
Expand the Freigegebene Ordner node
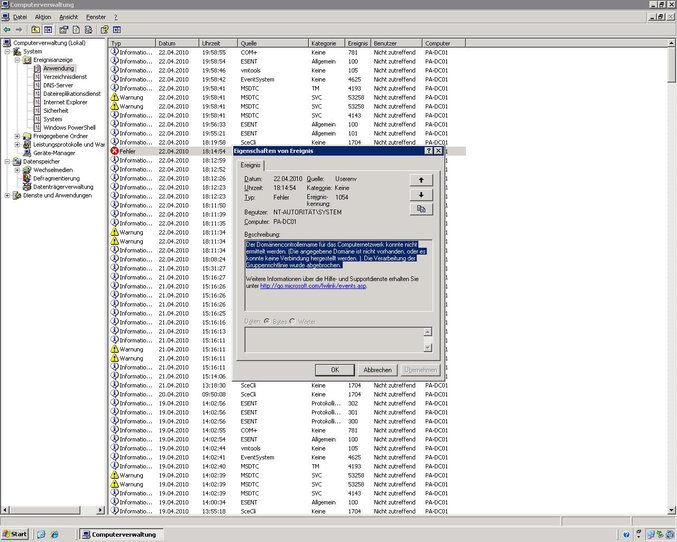pyautogui.click(x=17, y=136)
